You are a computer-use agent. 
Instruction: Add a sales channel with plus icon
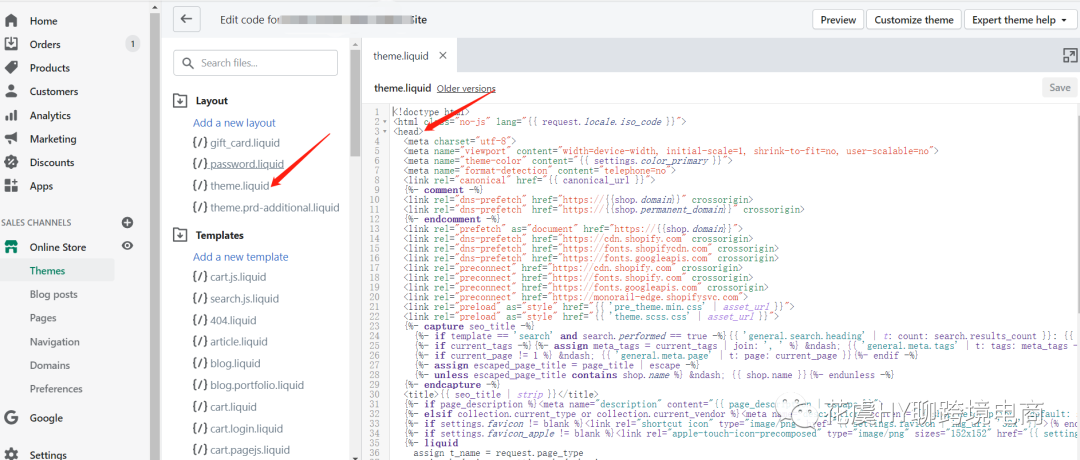coord(127,222)
